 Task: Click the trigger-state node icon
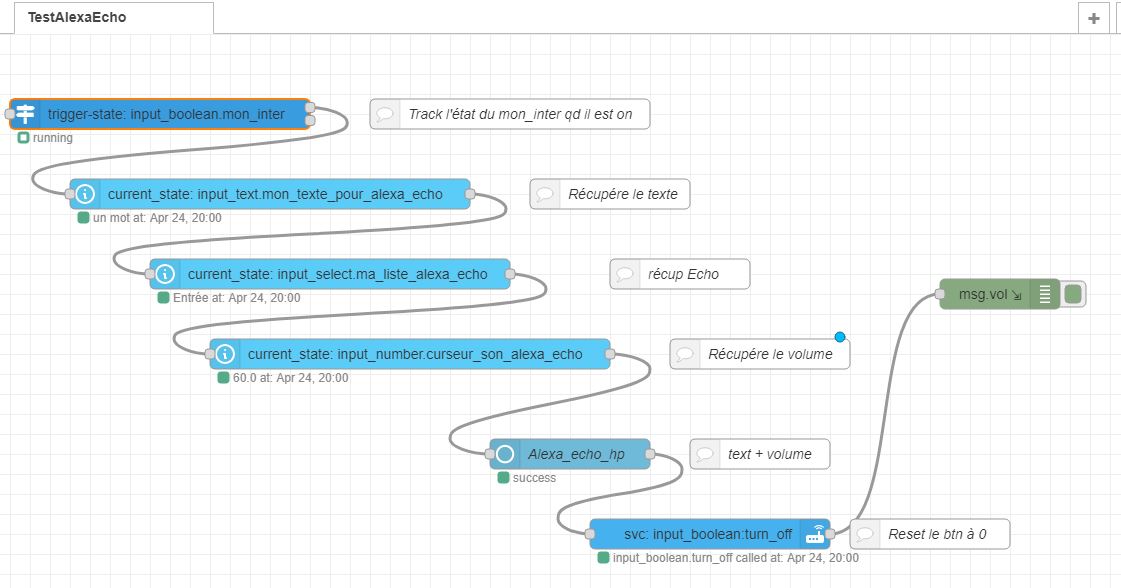coord(25,114)
